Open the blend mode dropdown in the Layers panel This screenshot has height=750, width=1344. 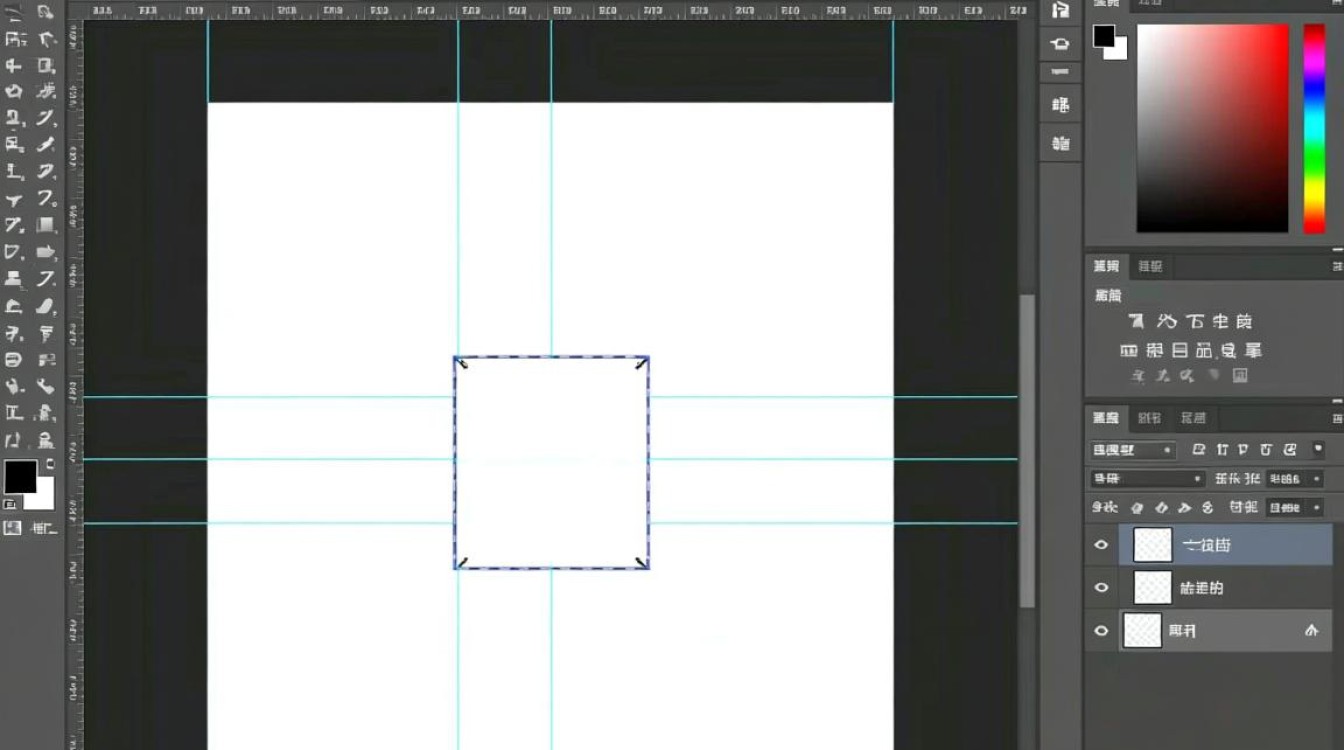(x=1147, y=479)
